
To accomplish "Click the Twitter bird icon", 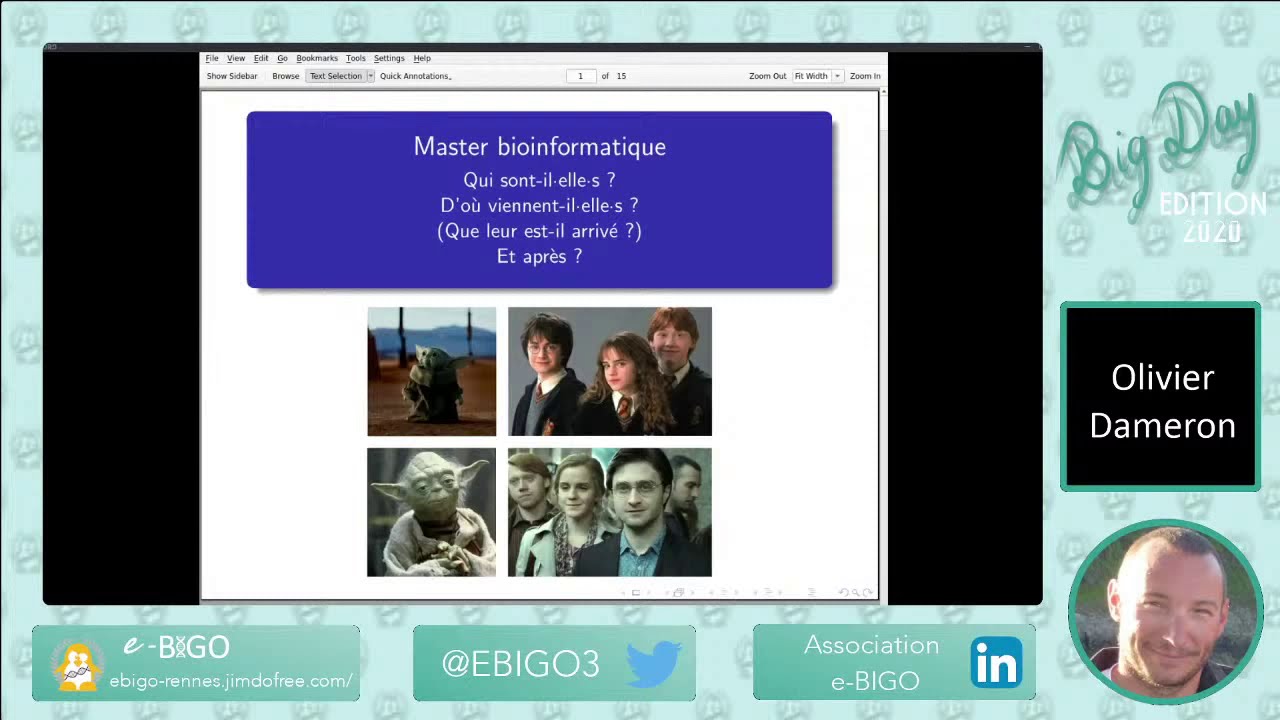I will click(654, 663).
